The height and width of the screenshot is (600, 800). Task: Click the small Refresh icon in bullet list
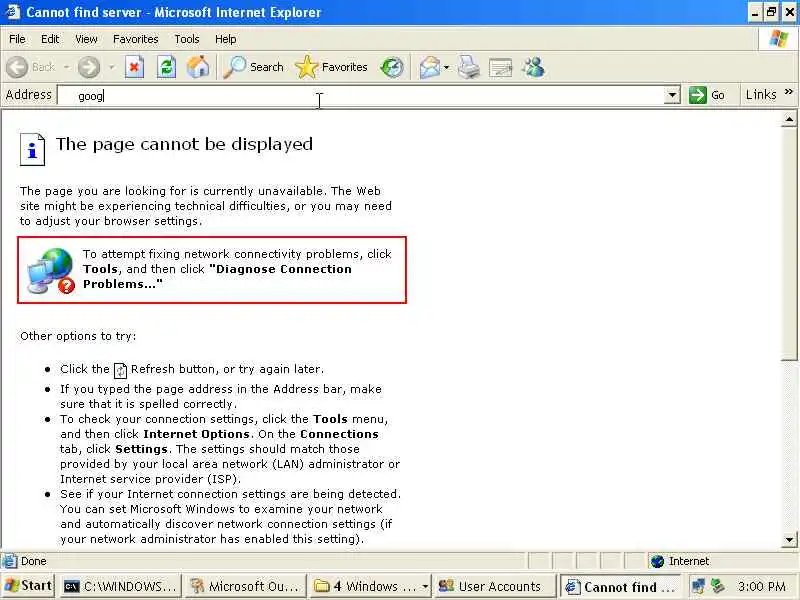click(x=120, y=370)
